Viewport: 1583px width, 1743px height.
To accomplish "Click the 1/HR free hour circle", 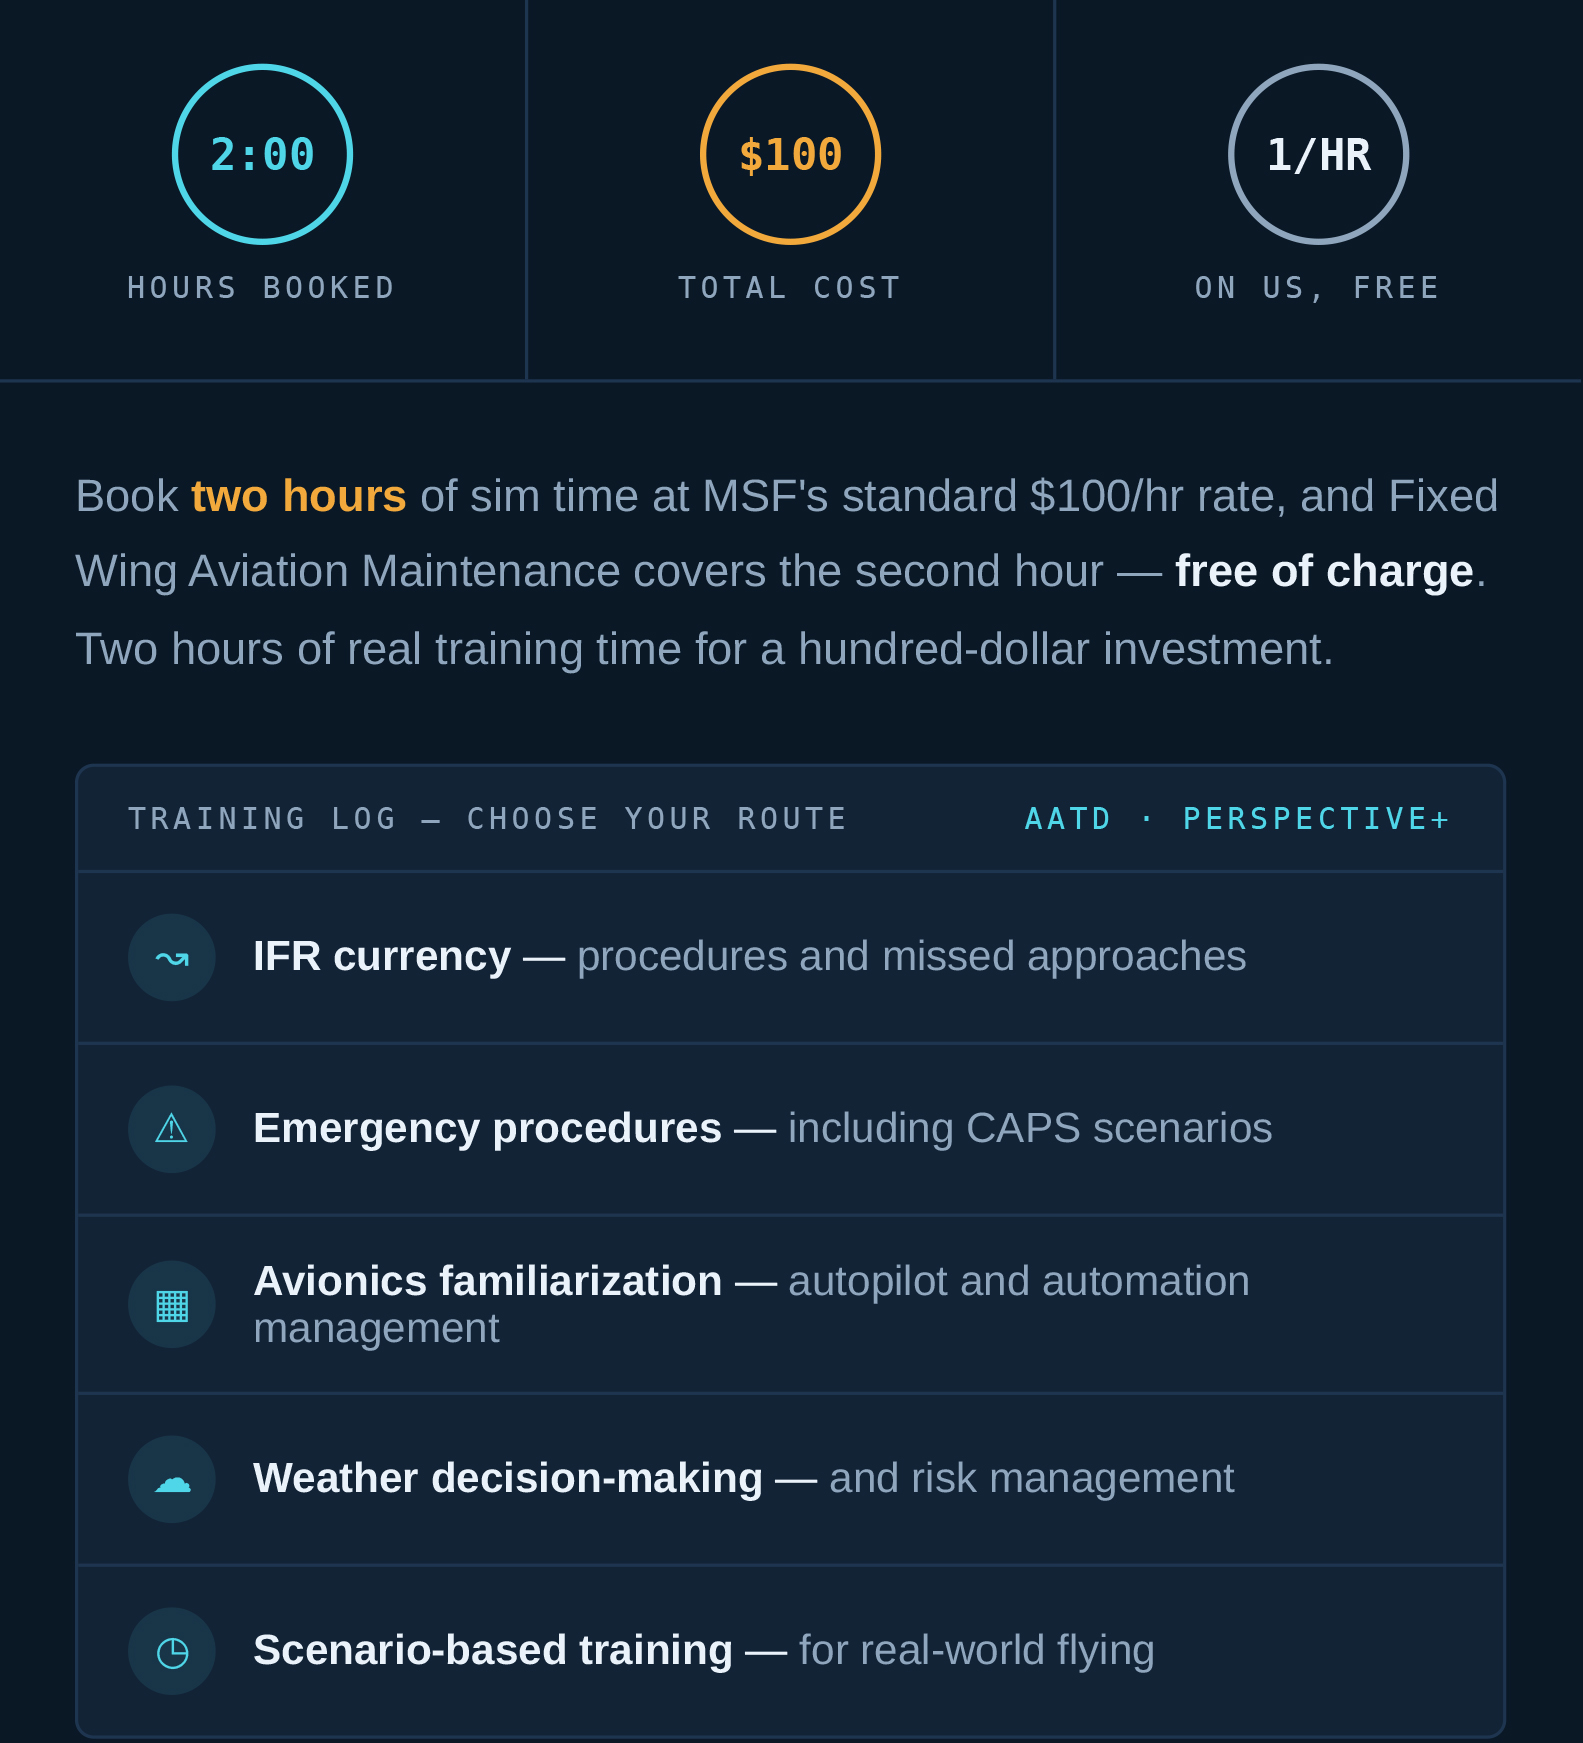I will tap(1318, 154).
